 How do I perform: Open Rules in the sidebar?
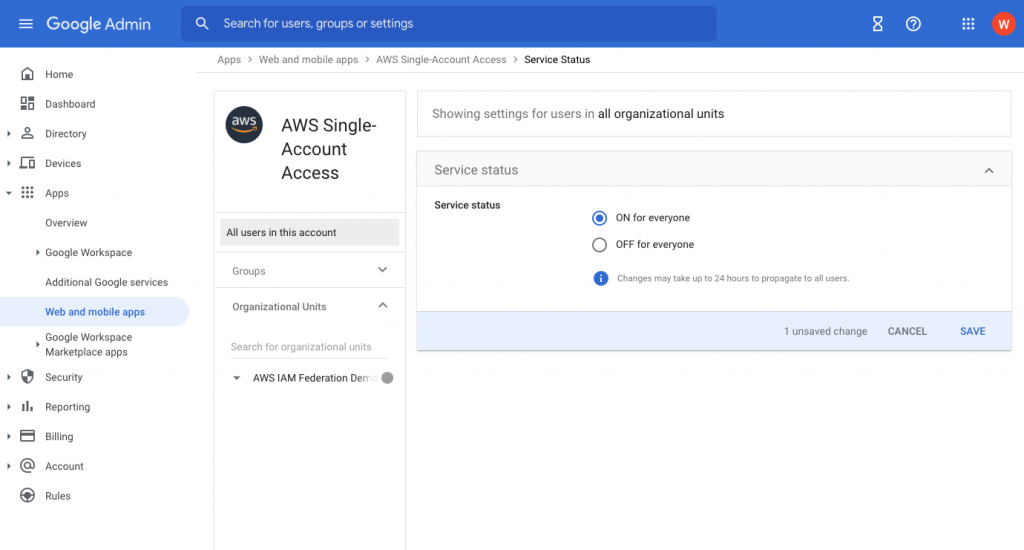pyautogui.click(x=57, y=496)
